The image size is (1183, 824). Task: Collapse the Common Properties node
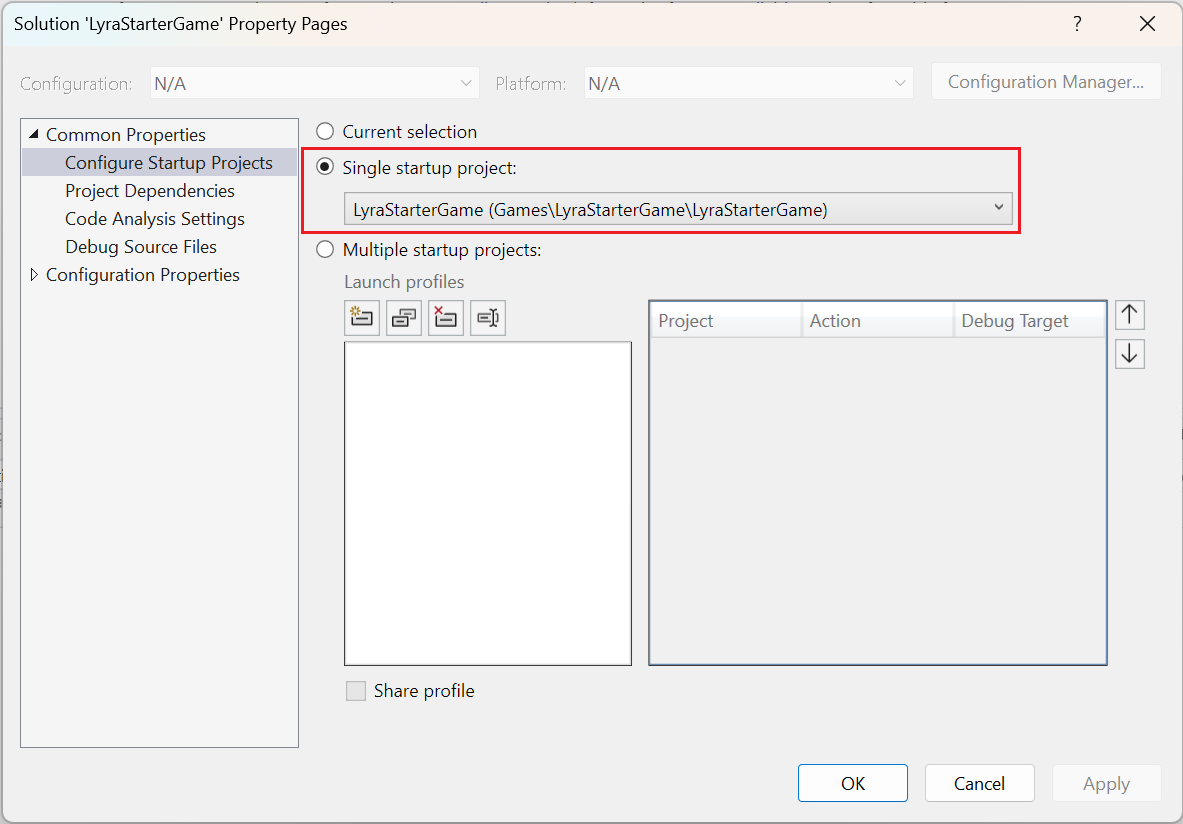click(33, 134)
